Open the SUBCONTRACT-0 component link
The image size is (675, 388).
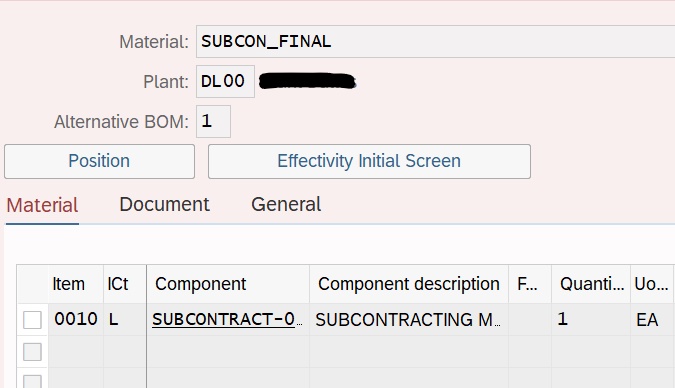click(x=226, y=320)
